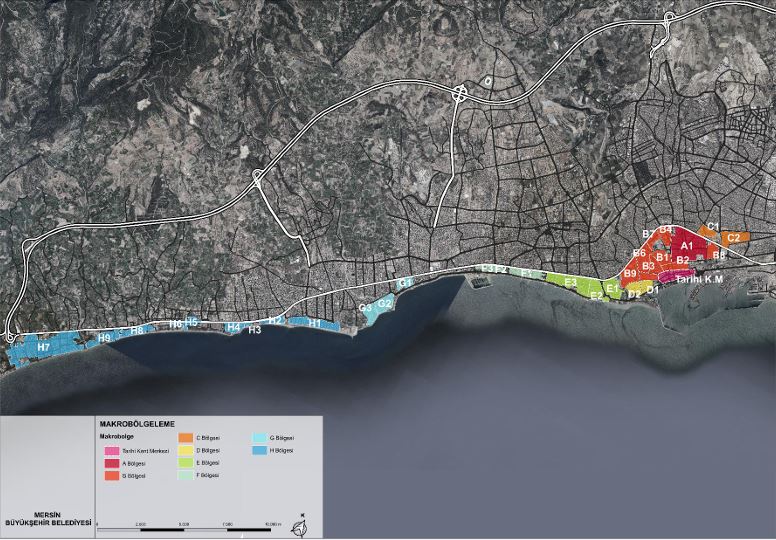The height and width of the screenshot is (540, 776).
Task: Click the D Bölgesi legend label
Action: (209, 451)
